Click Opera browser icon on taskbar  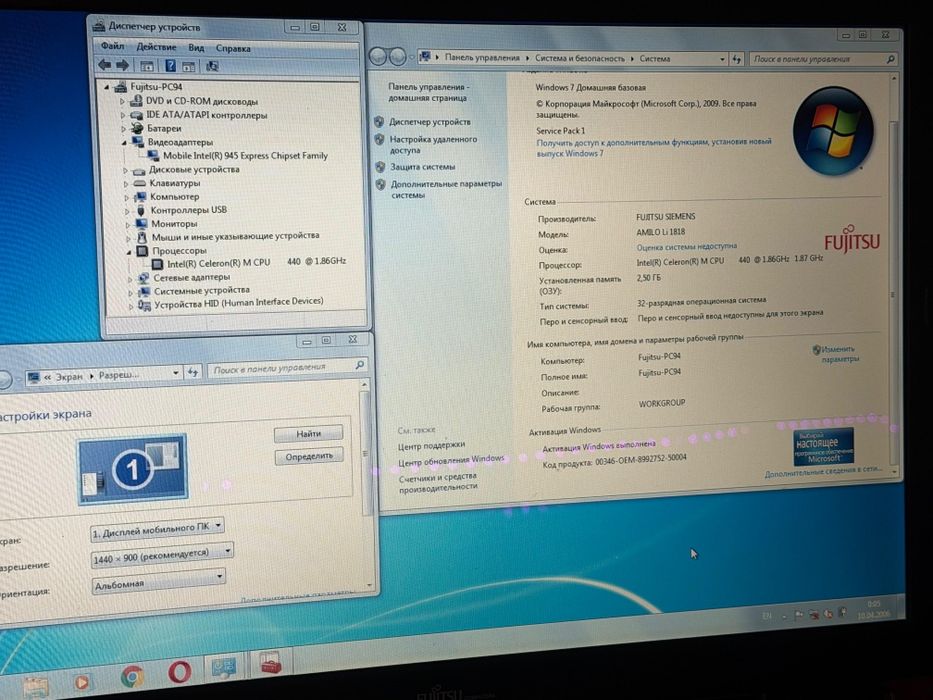point(179,673)
